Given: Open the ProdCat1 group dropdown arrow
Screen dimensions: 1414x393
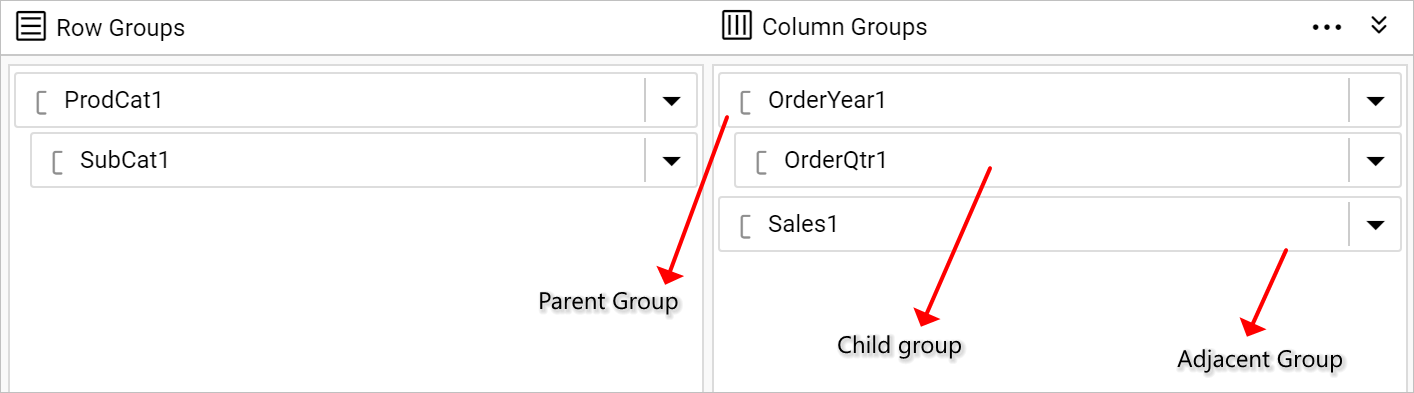Looking at the screenshot, I should (671, 100).
